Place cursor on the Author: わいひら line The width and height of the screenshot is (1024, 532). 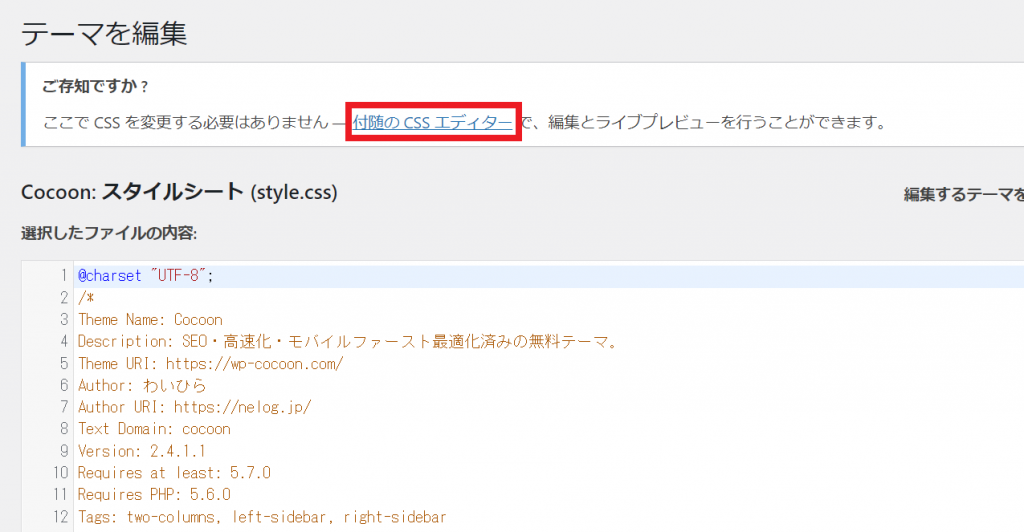(142, 385)
